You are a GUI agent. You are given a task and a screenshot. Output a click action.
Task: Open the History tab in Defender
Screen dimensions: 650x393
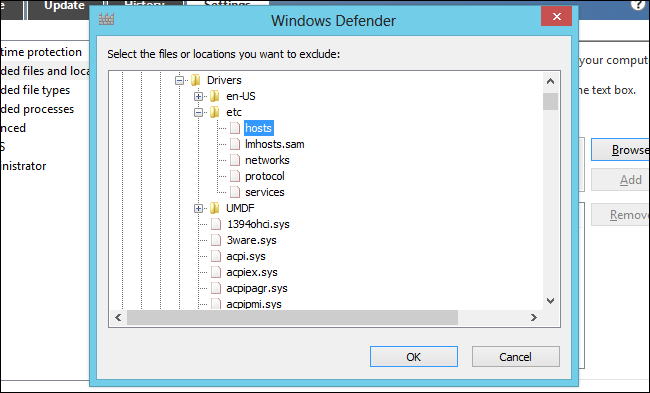[144, 4]
